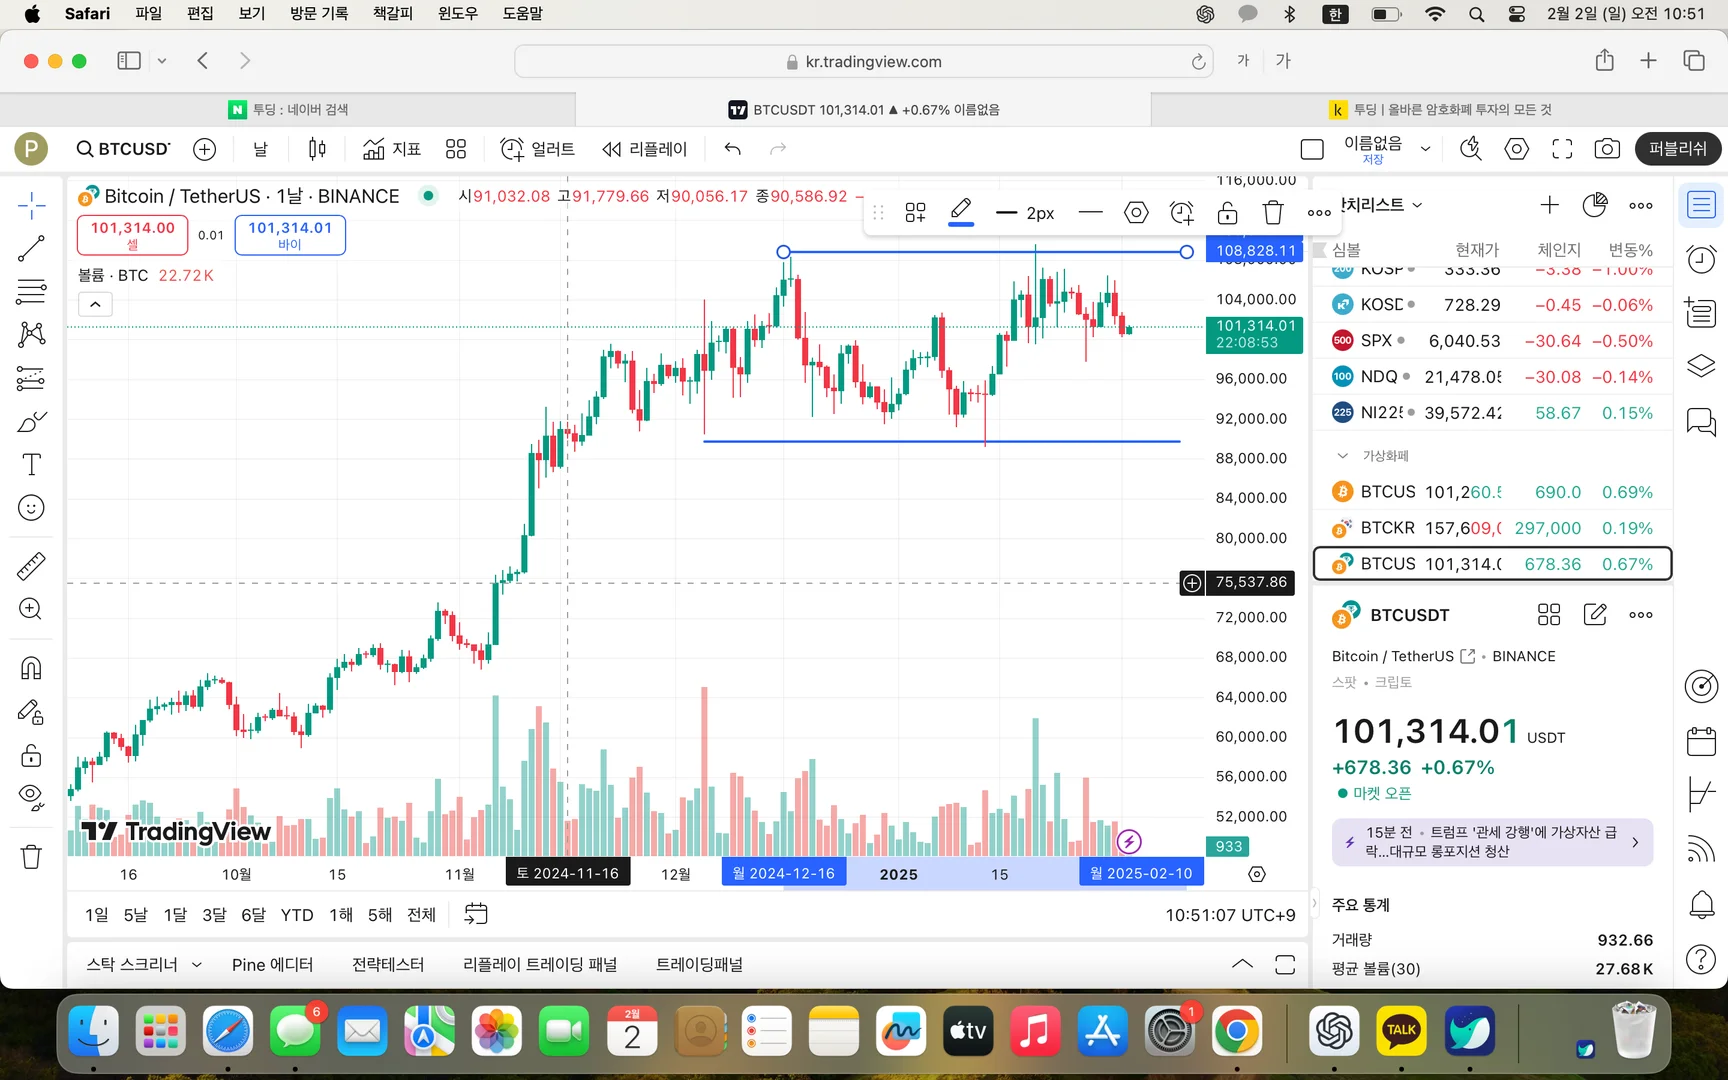
Task: Open the news item about 트럼프 관세
Action: pos(1492,842)
